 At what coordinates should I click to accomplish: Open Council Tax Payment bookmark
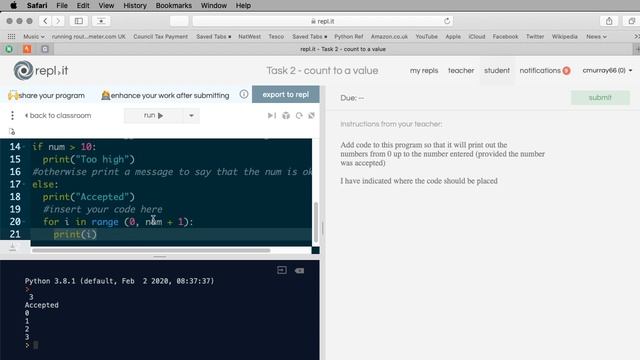(160, 36)
